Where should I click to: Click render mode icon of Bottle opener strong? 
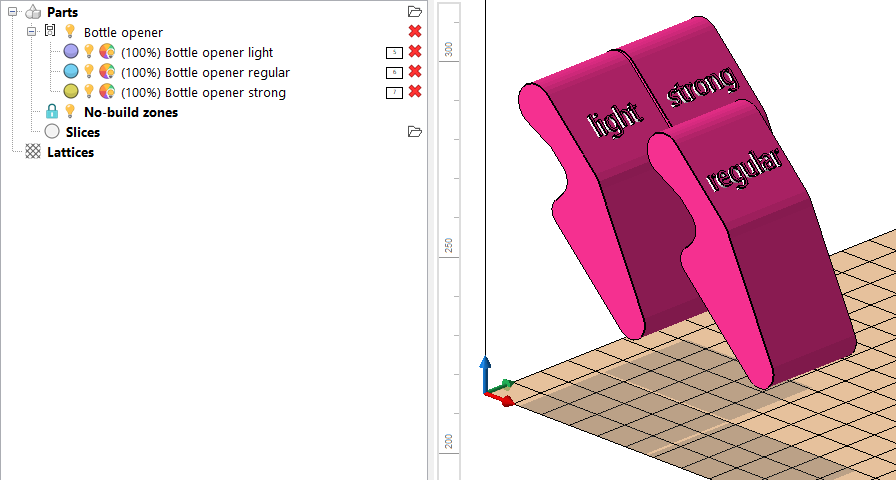click(107, 91)
